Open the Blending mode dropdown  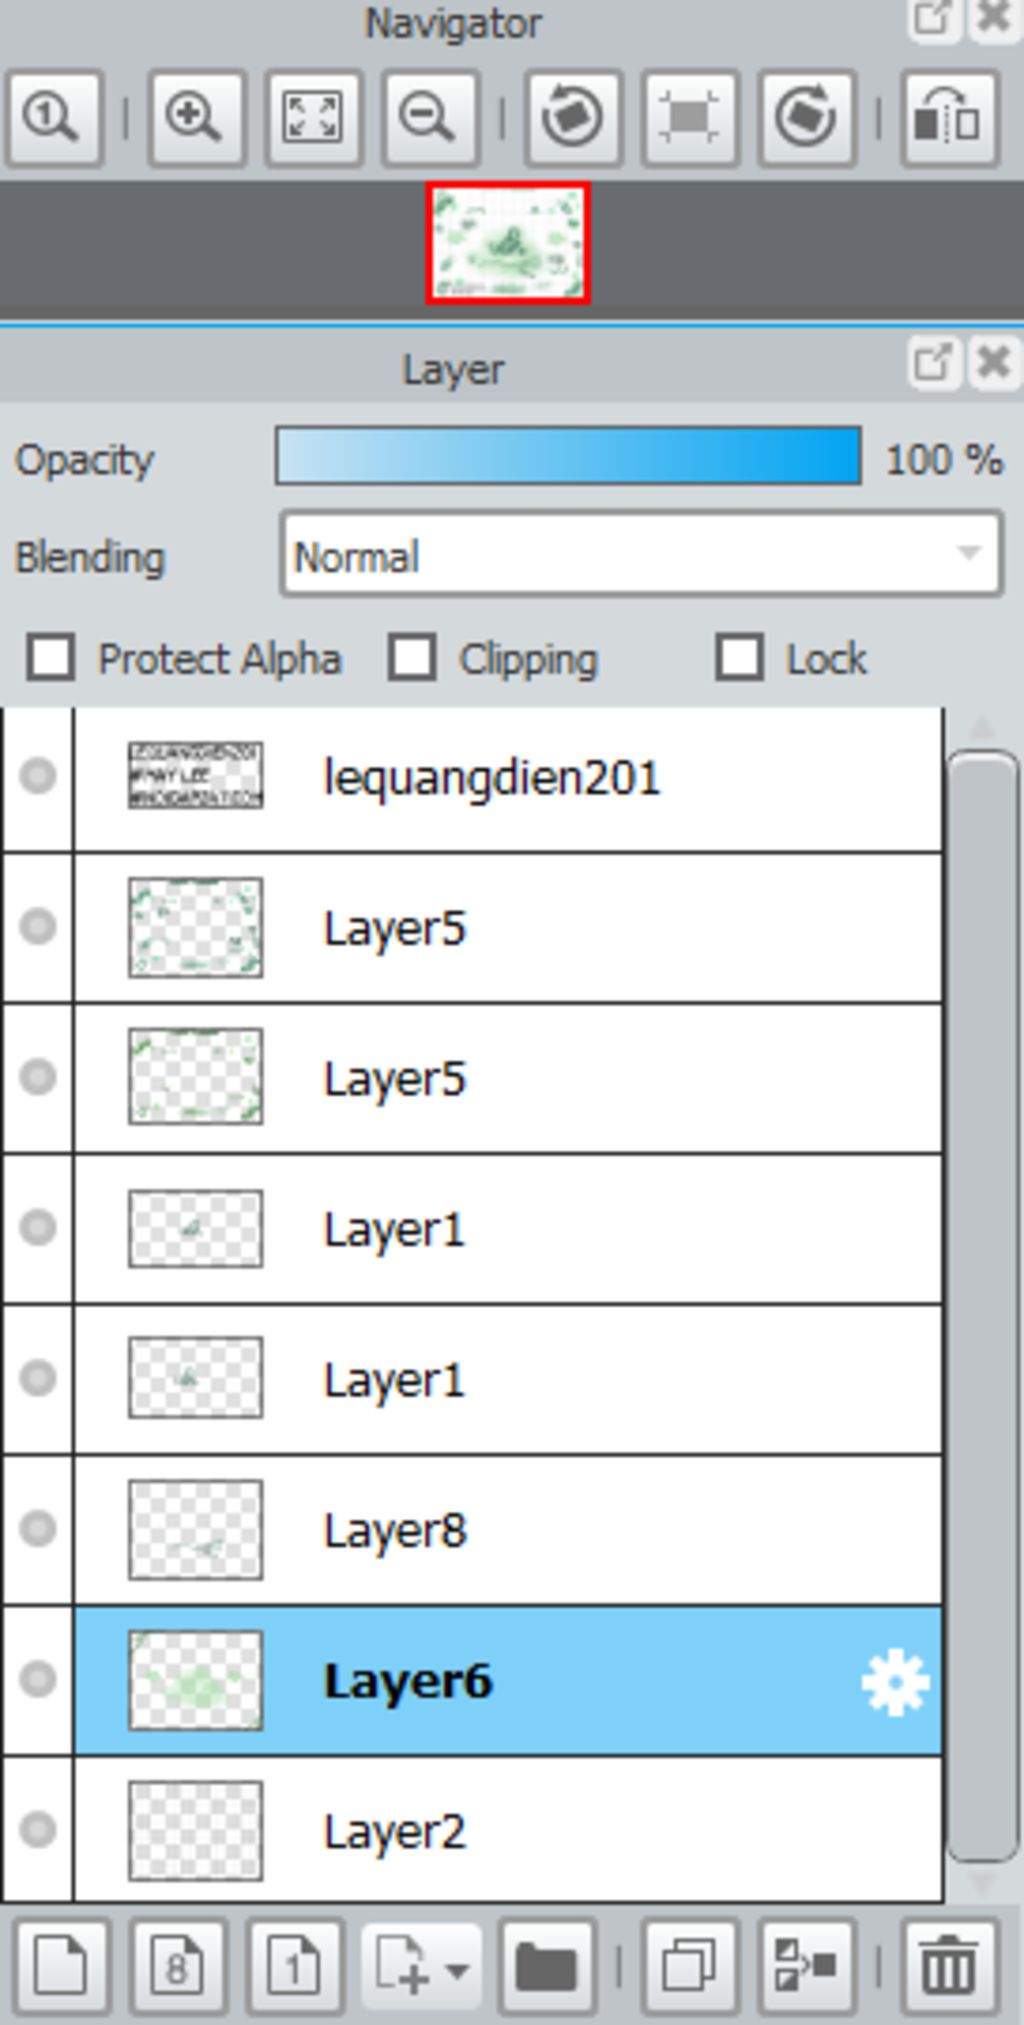click(641, 555)
